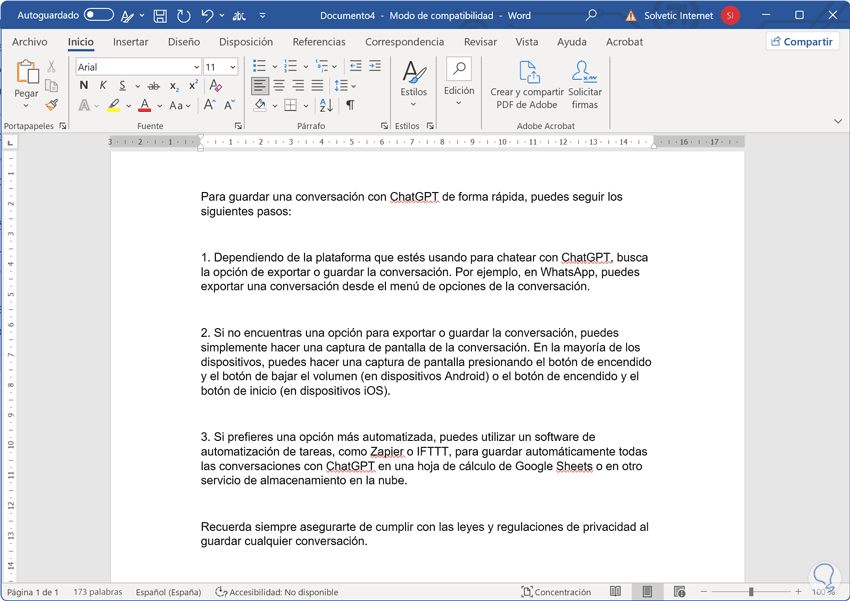Image resolution: width=850 pixels, height=601 pixels.
Task: Toggle show paragraph marks pilcrow
Action: (350, 105)
